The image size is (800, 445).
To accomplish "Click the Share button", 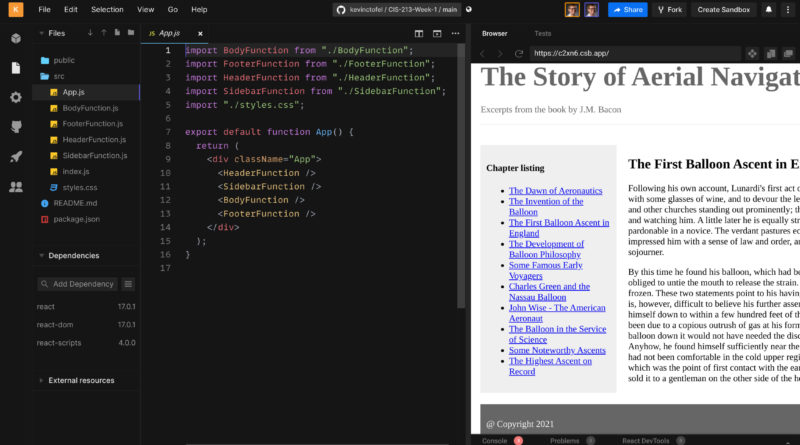I will click(628, 10).
